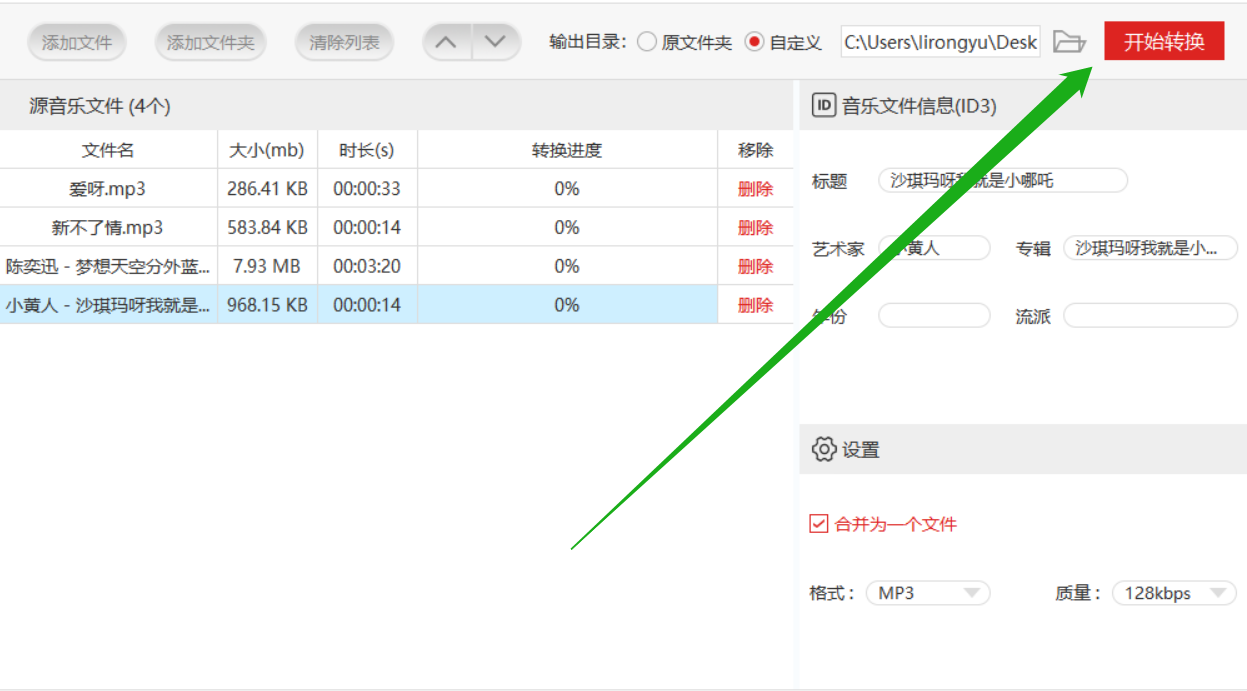Screen dimensions: 1247x691
Task: Open the 格式 MP3 format dropdown
Action: tap(927, 593)
